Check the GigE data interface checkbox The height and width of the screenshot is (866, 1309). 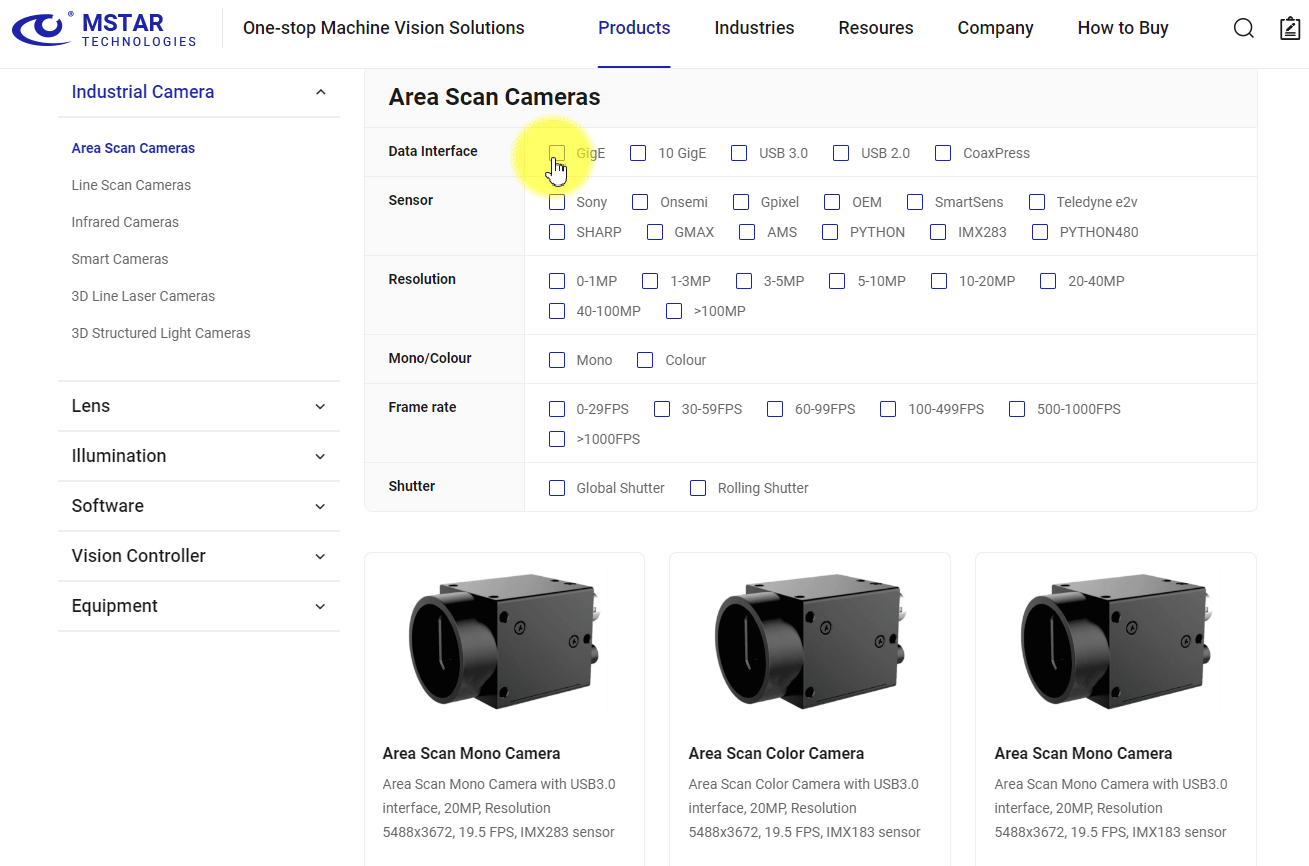(x=557, y=153)
